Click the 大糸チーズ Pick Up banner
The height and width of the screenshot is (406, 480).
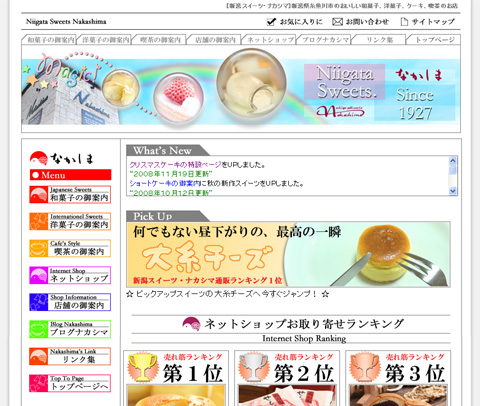click(288, 255)
